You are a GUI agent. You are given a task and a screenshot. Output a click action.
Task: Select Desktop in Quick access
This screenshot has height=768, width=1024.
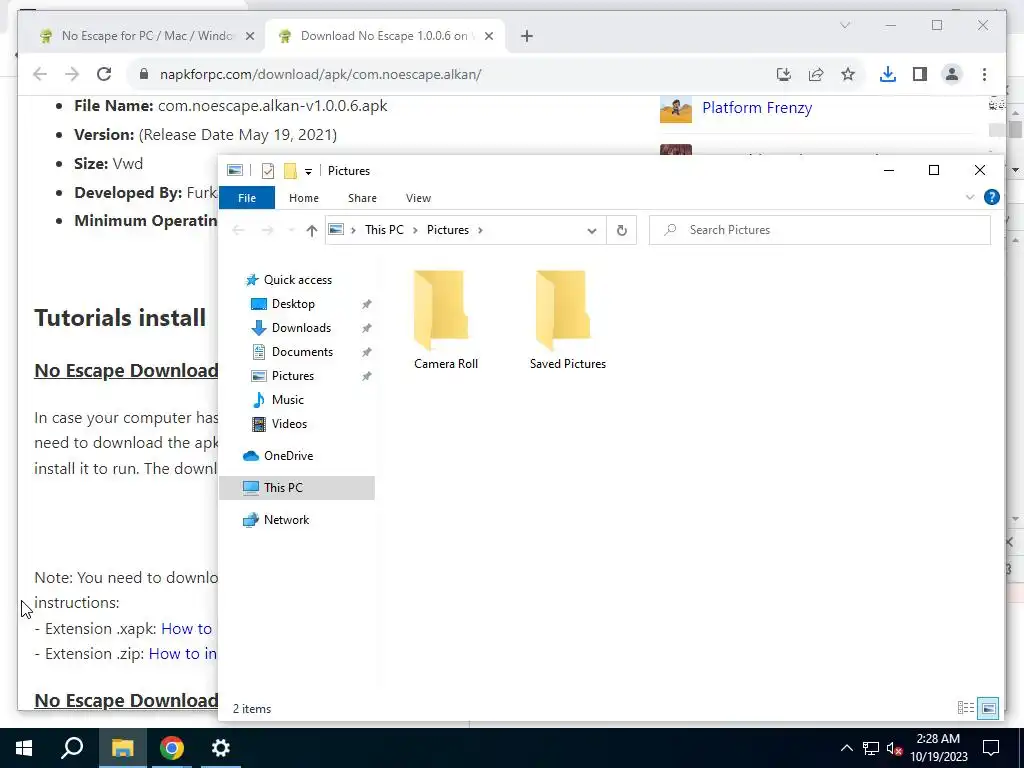click(293, 304)
